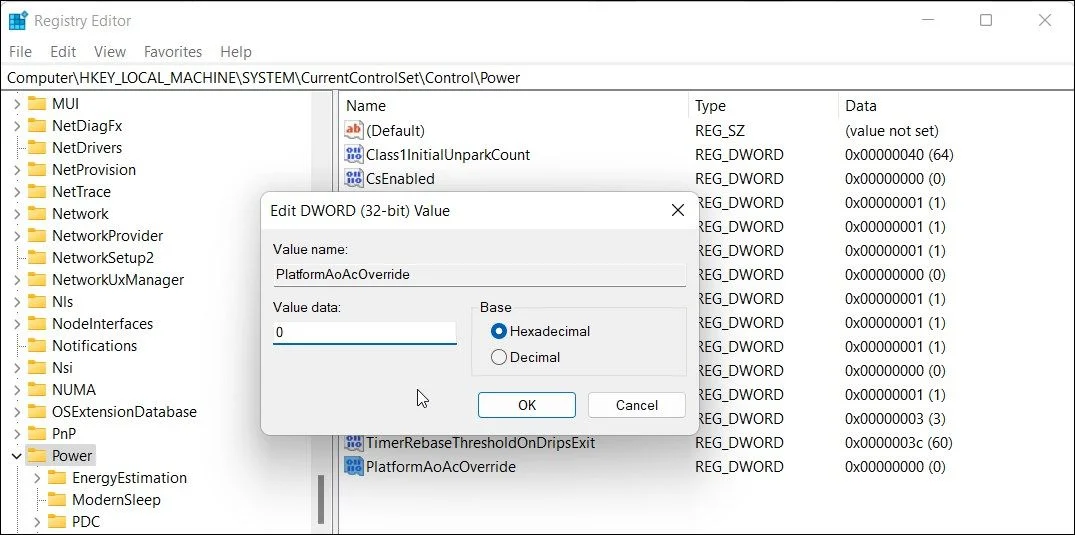1075x535 pixels.
Task: Select the (Default) string value icon
Action: (353, 130)
